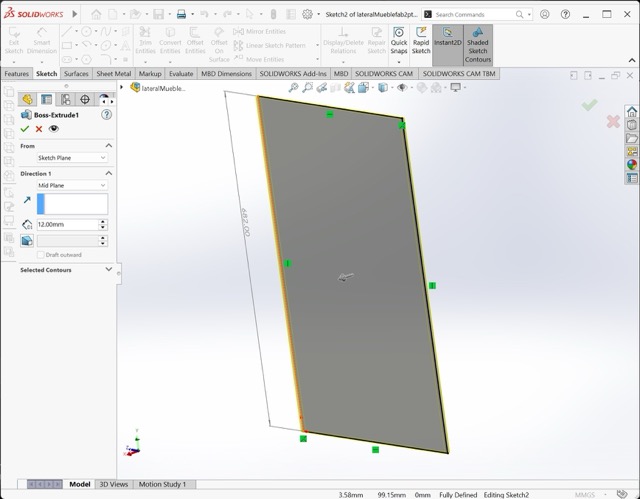This screenshot has height=499, width=640.
Task: Open SOLIDWORKS Resources home task pane
Action: click(632, 111)
